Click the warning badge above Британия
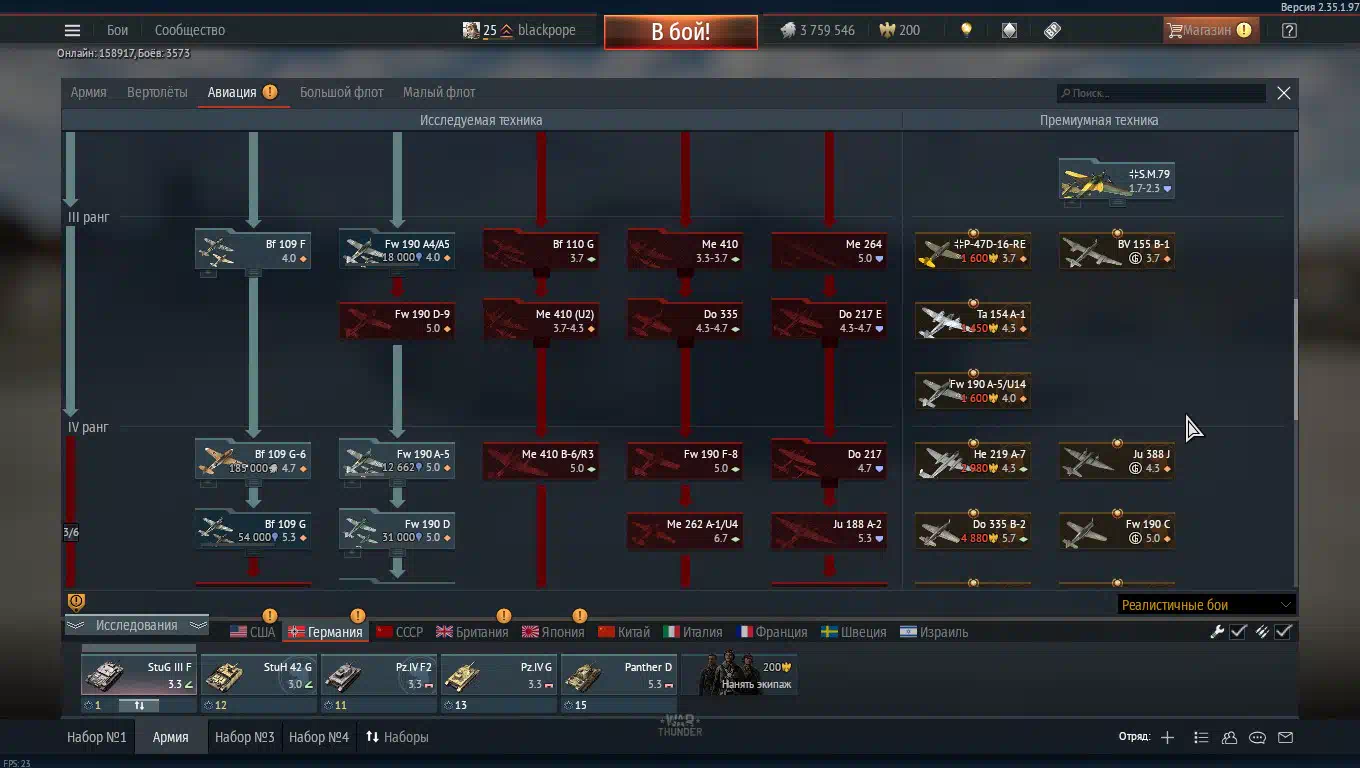 (503, 616)
